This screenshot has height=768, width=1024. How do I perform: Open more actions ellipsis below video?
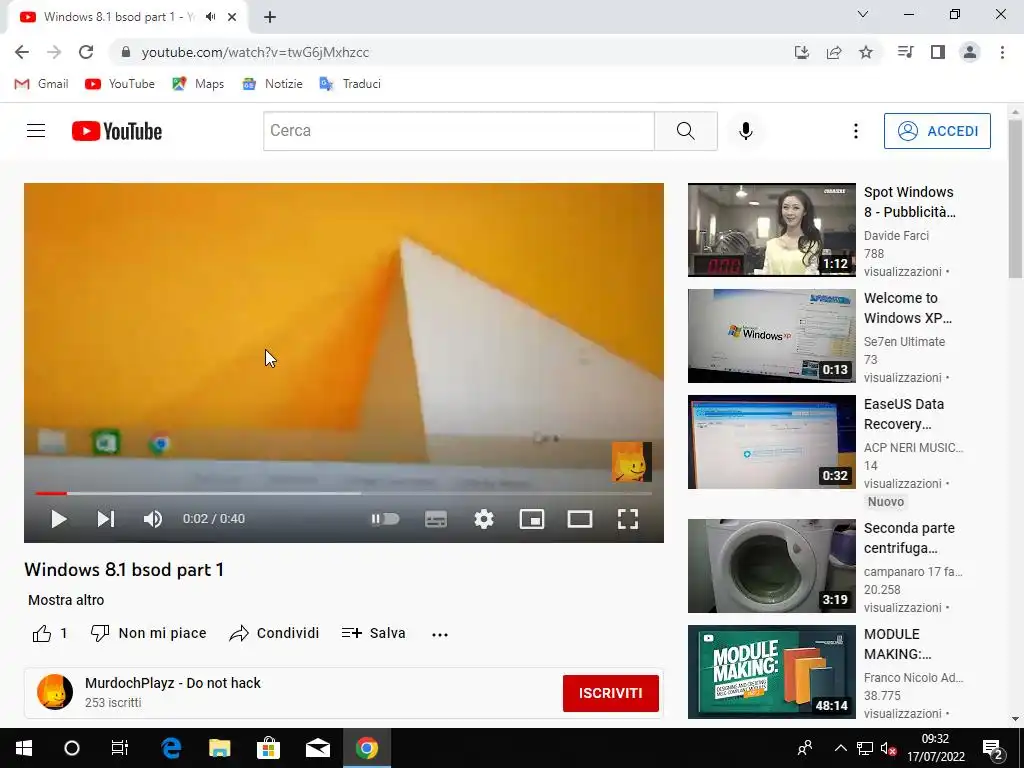pyautogui.click(x=440, y=634)
